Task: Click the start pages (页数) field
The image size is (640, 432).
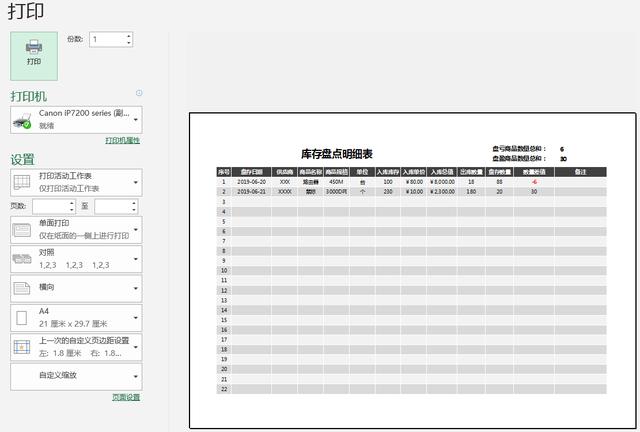Action: [51, 206]
